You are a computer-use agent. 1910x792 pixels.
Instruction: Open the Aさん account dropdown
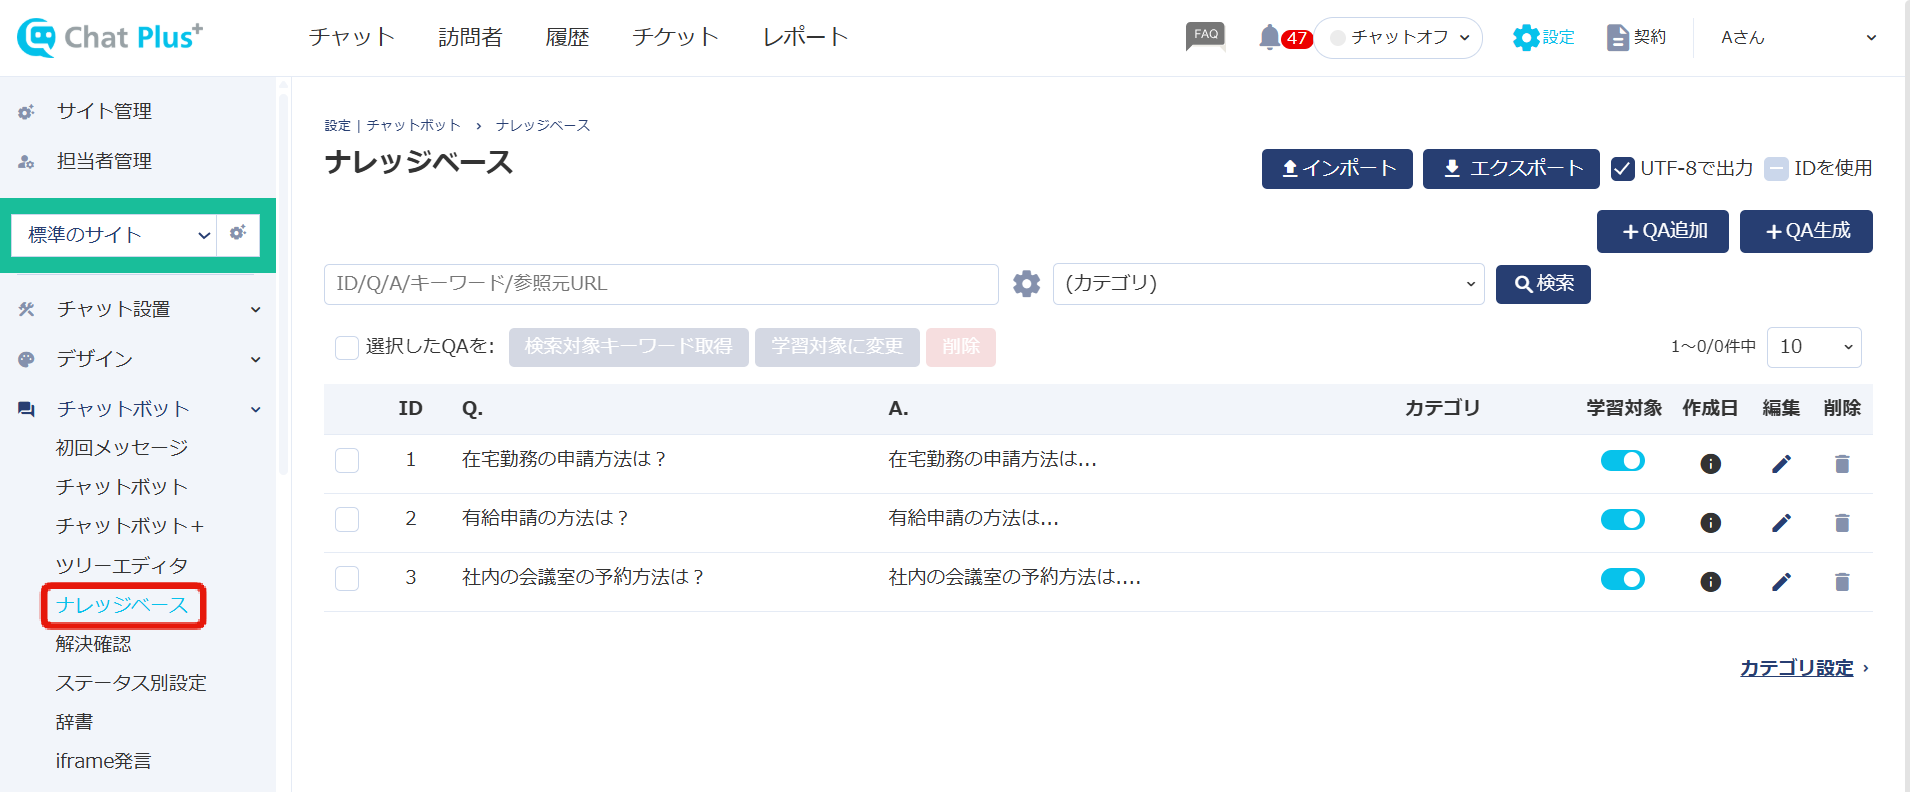pyautogui.click(x=1797, y=38)
